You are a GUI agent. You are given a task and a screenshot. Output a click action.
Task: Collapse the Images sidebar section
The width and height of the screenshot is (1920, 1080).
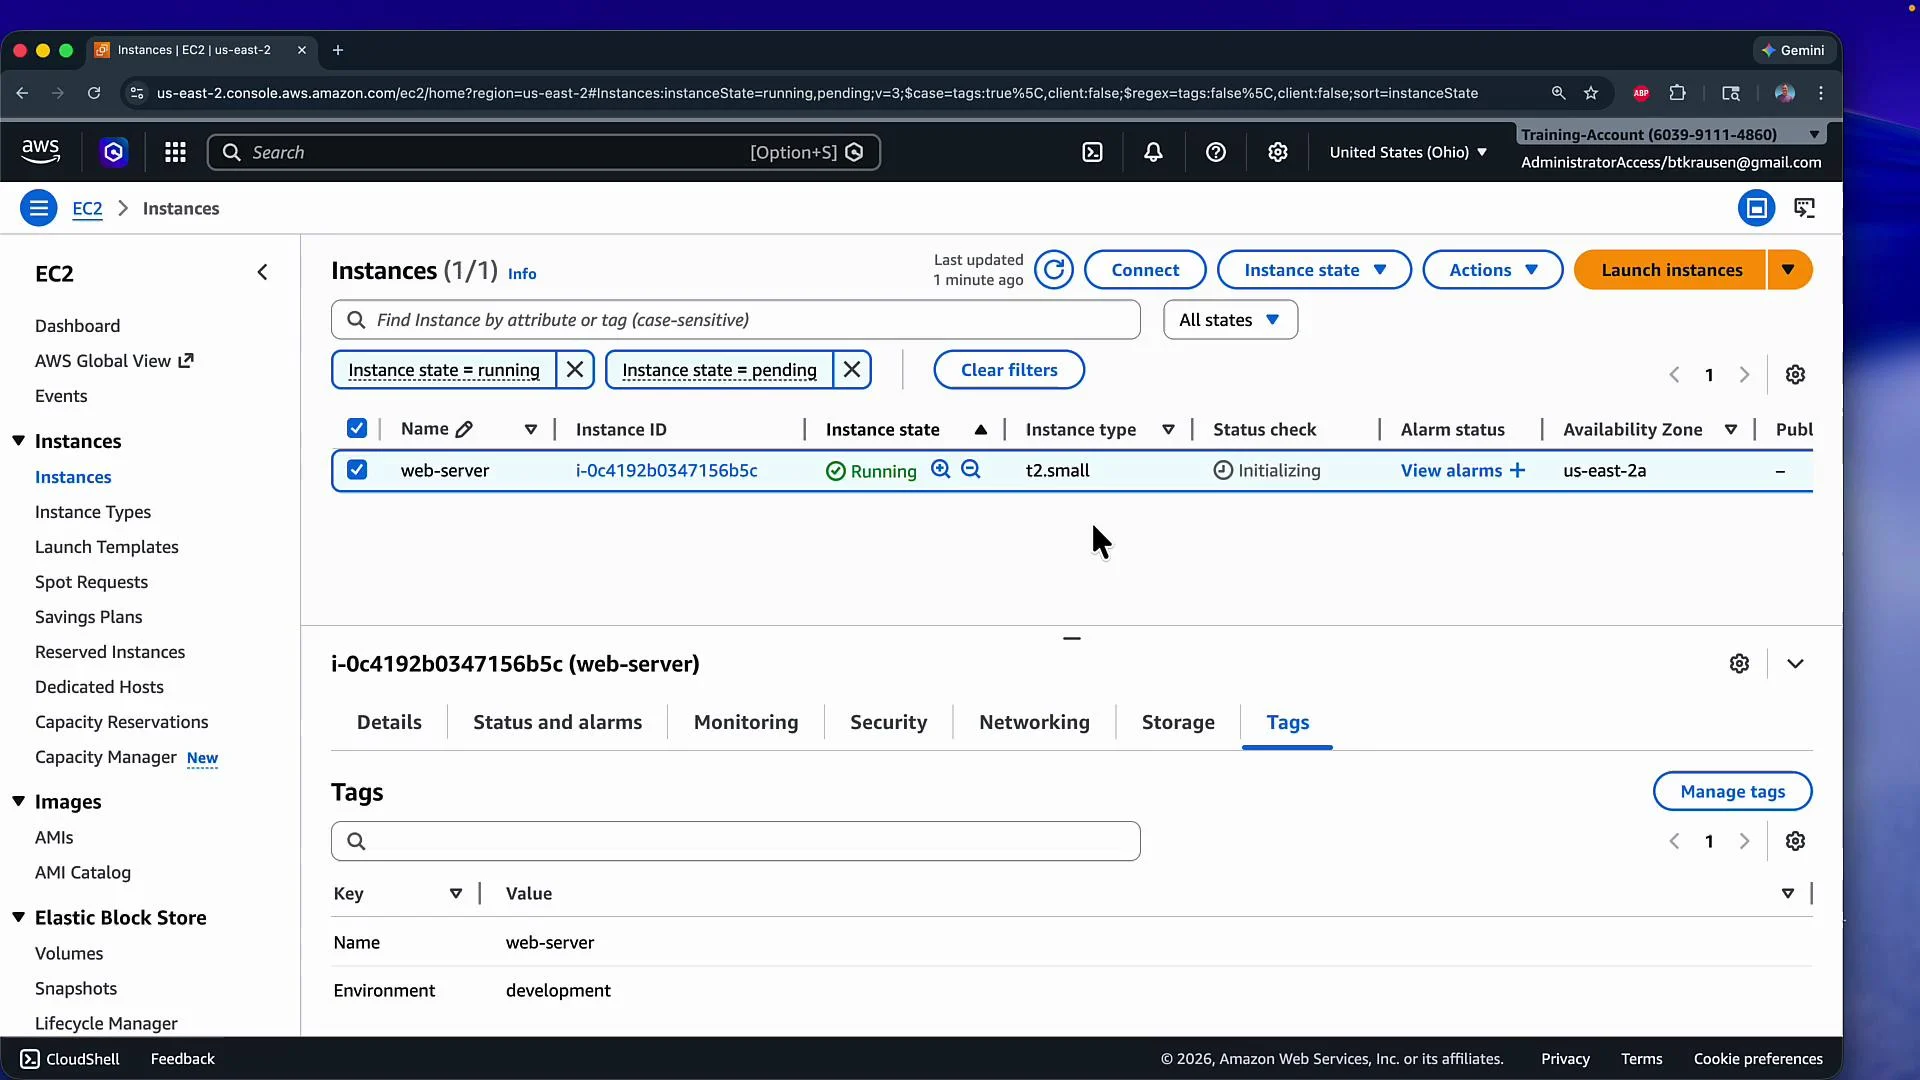[x=18, y=801]
